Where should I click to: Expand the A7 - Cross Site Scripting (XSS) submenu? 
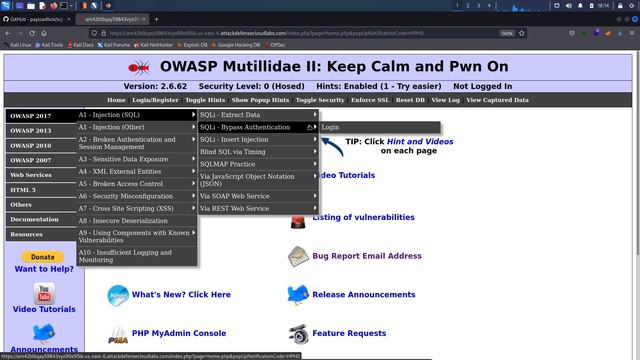click(x=137, y=208)
